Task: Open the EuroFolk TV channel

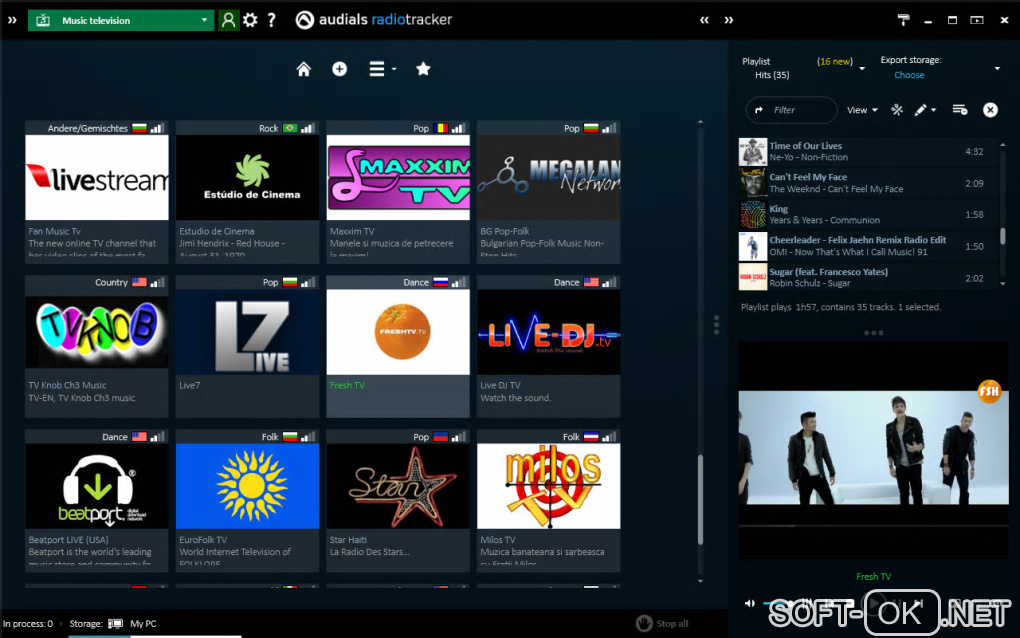Action: point(247,500)
